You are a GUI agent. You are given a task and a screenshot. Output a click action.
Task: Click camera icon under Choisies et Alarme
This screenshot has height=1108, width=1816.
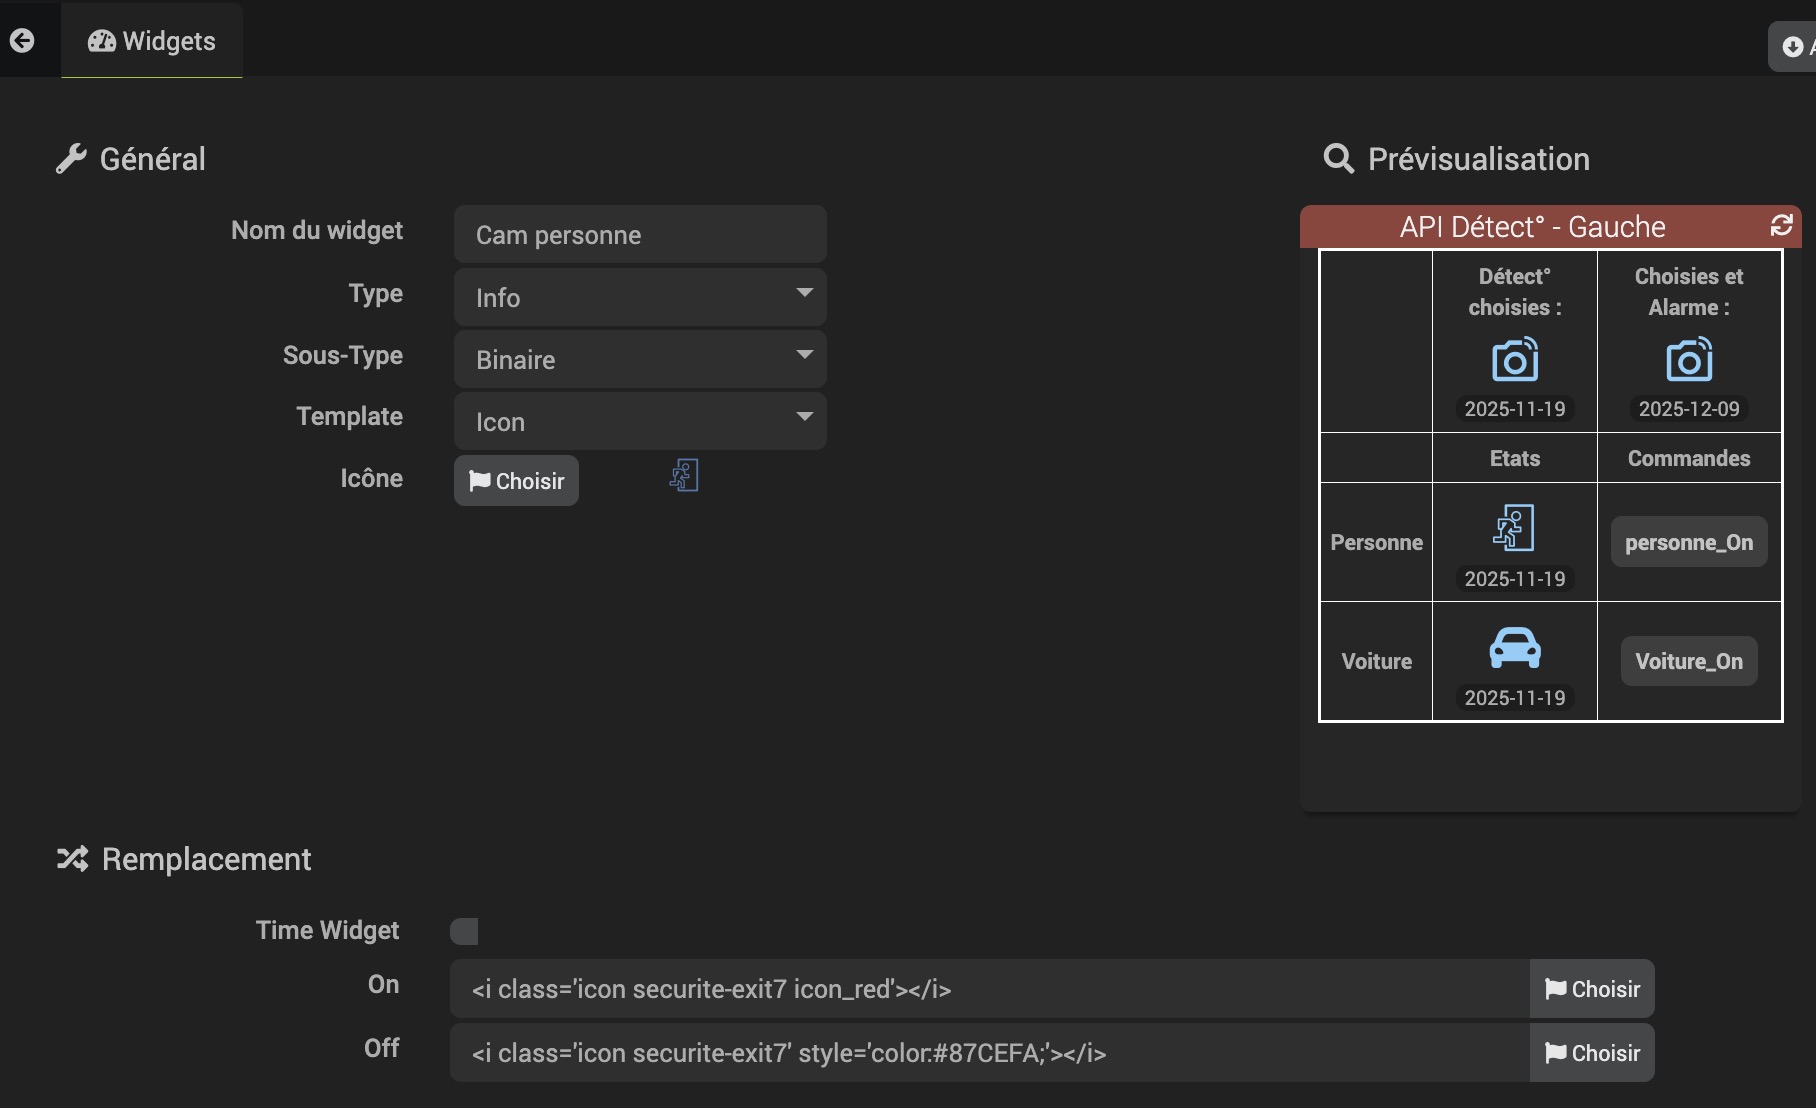coord(1688,360)
